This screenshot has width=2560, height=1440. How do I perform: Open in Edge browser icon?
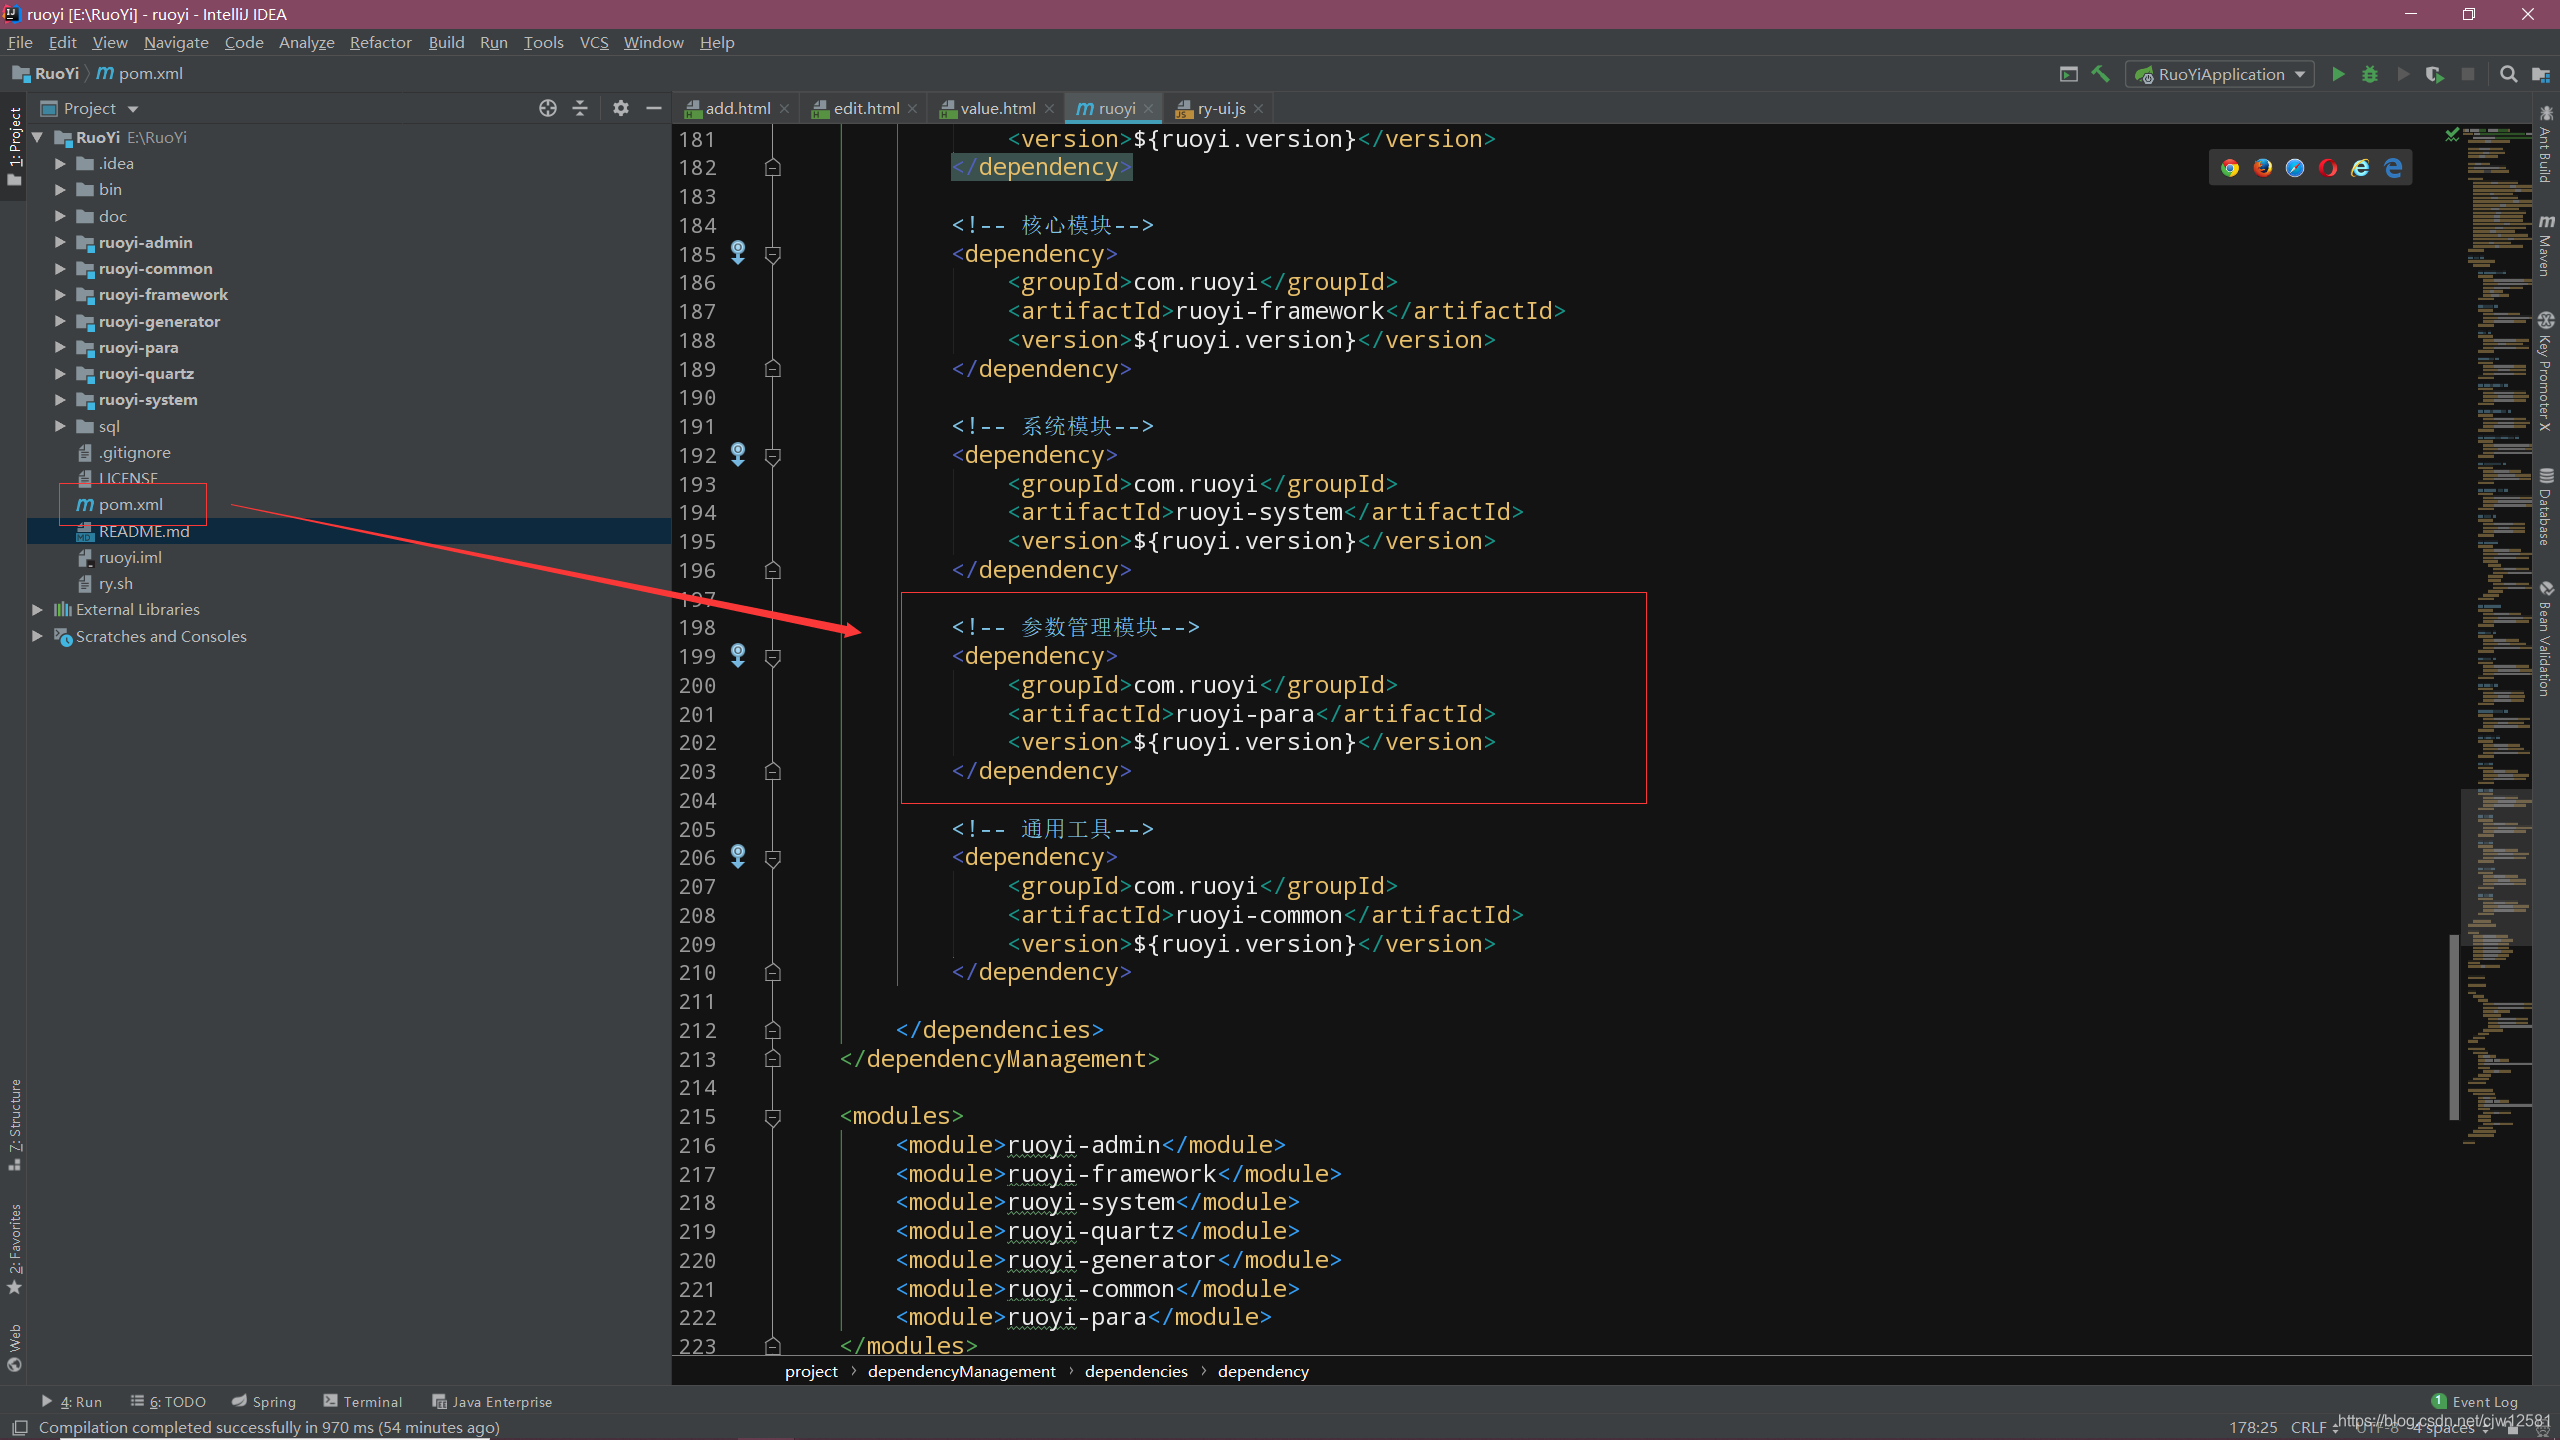click(x=2393, y=168)
